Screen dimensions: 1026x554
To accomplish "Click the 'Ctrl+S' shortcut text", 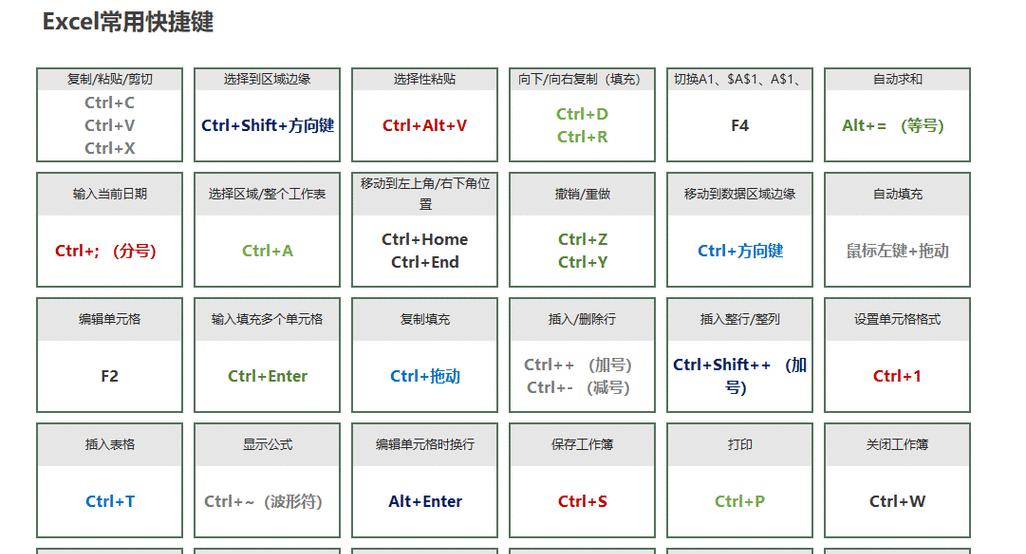I will click(x=582, y=502).
